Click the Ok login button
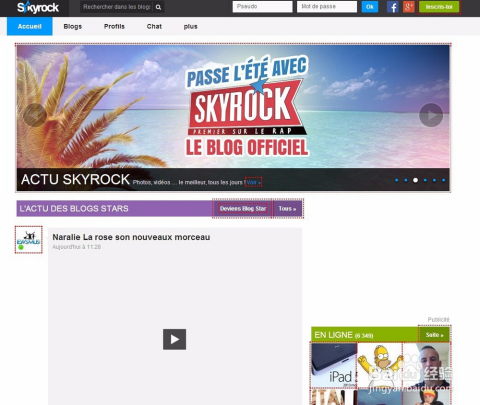The width and height of the screenshot is (480, 405). click(370, 7)
